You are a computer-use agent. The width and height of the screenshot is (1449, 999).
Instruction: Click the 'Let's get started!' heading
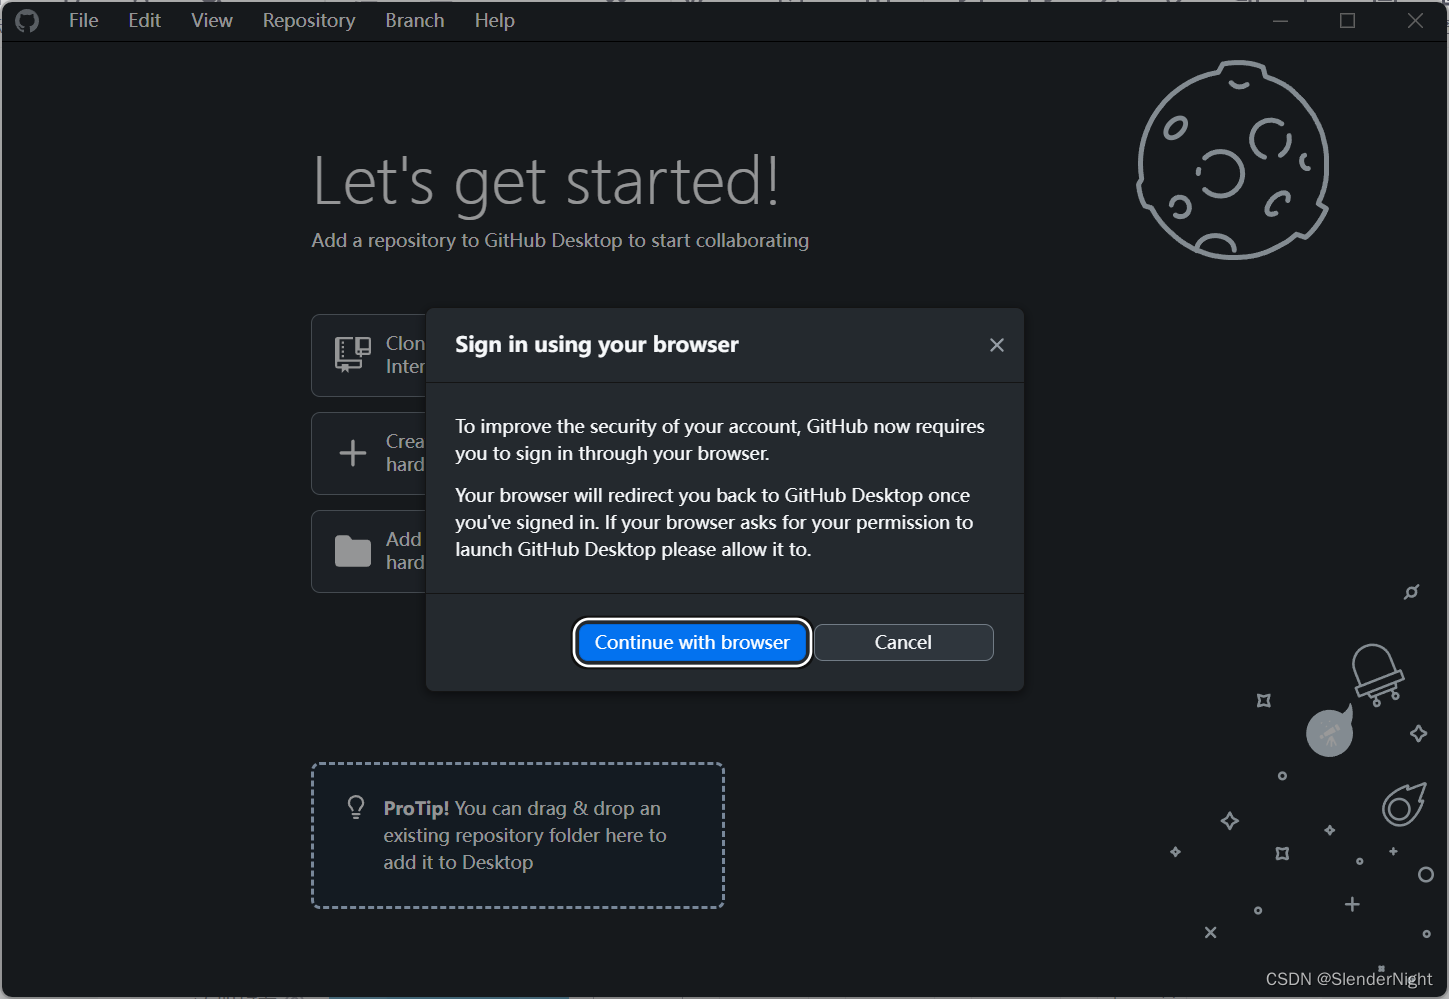pos(546,183)
